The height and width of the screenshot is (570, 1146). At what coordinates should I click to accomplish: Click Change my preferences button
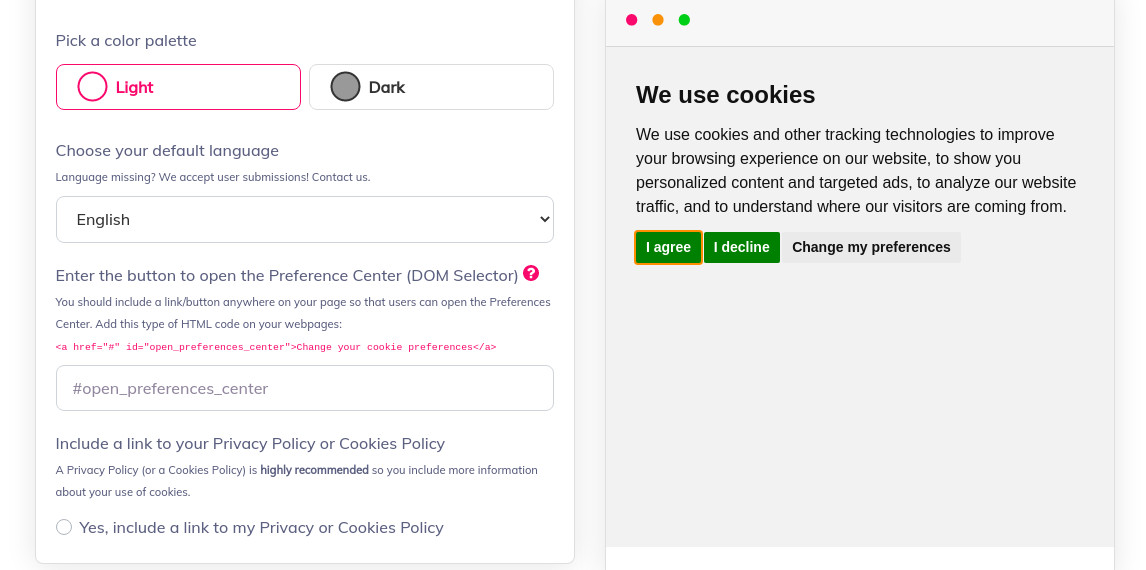point(871,247)
